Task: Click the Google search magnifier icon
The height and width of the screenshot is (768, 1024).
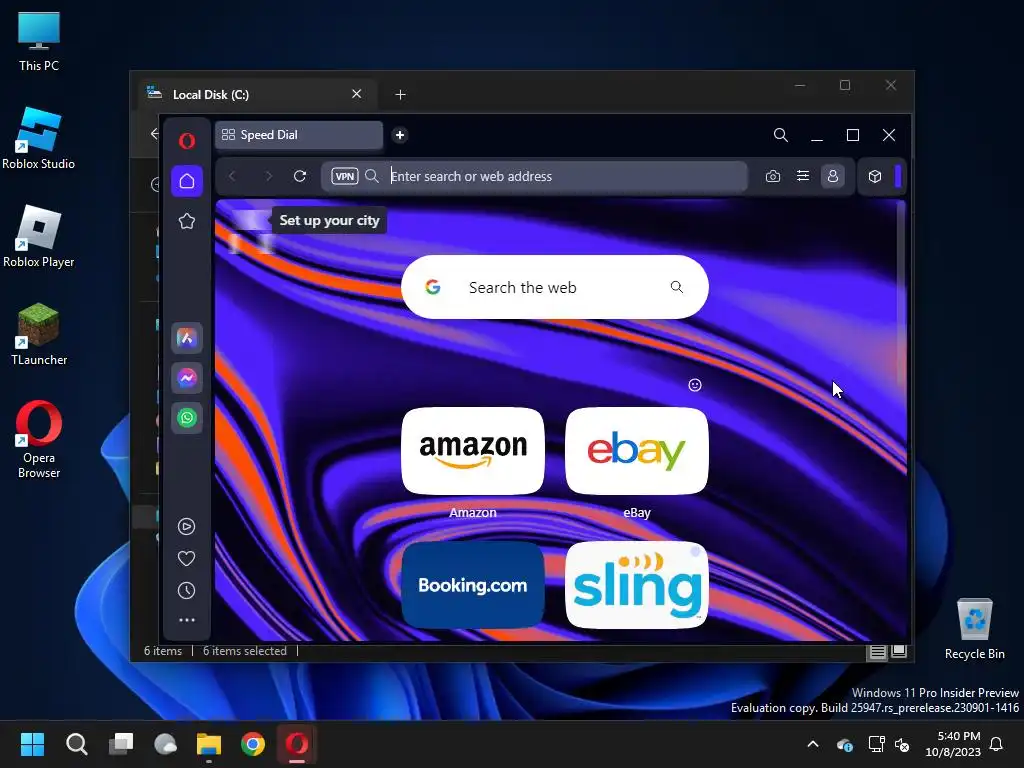Action: coord(677,287)
